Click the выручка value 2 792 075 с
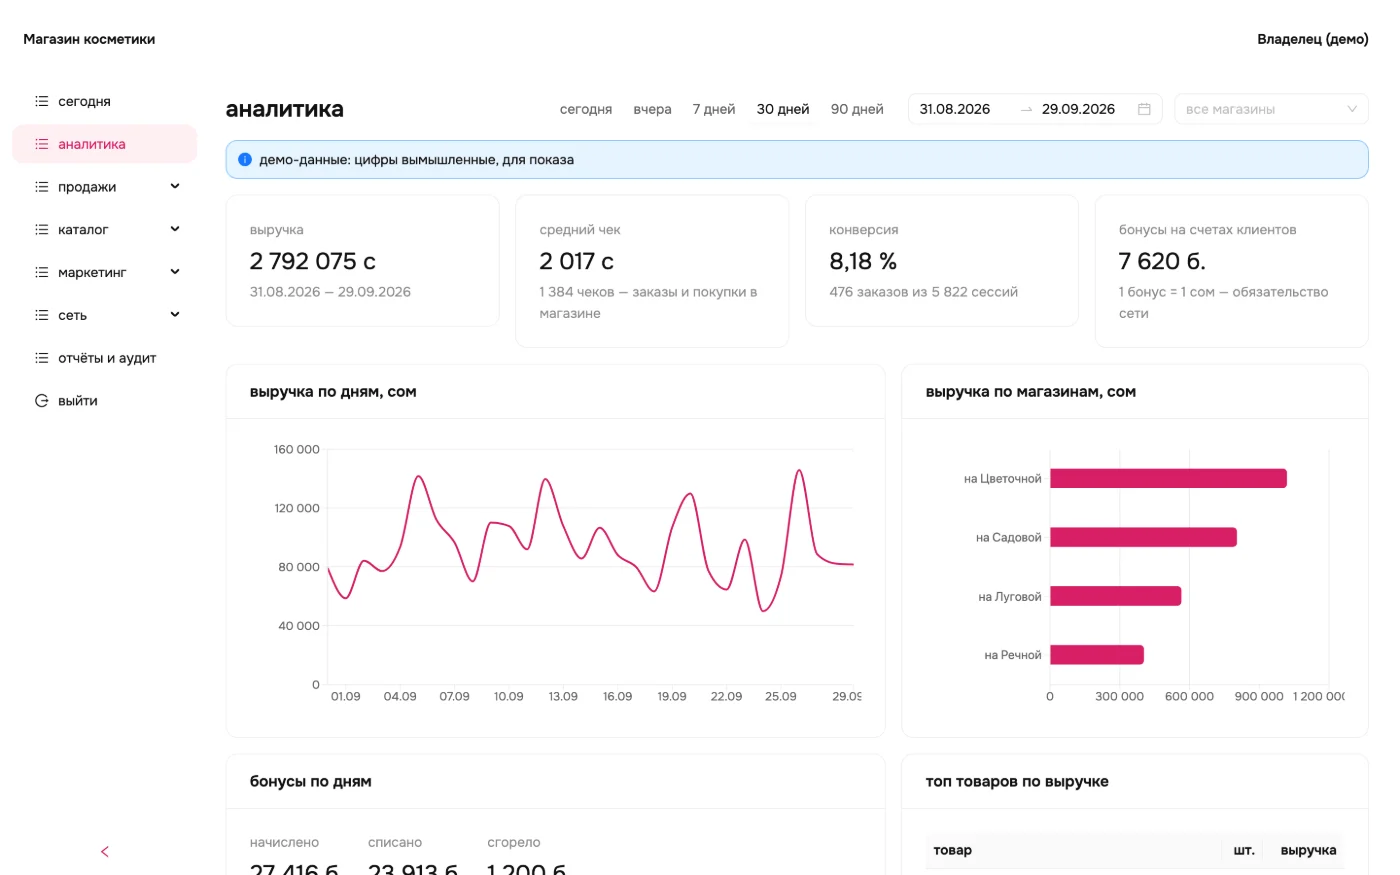This screenshot has height=875, width=1400. click(313, 261)
